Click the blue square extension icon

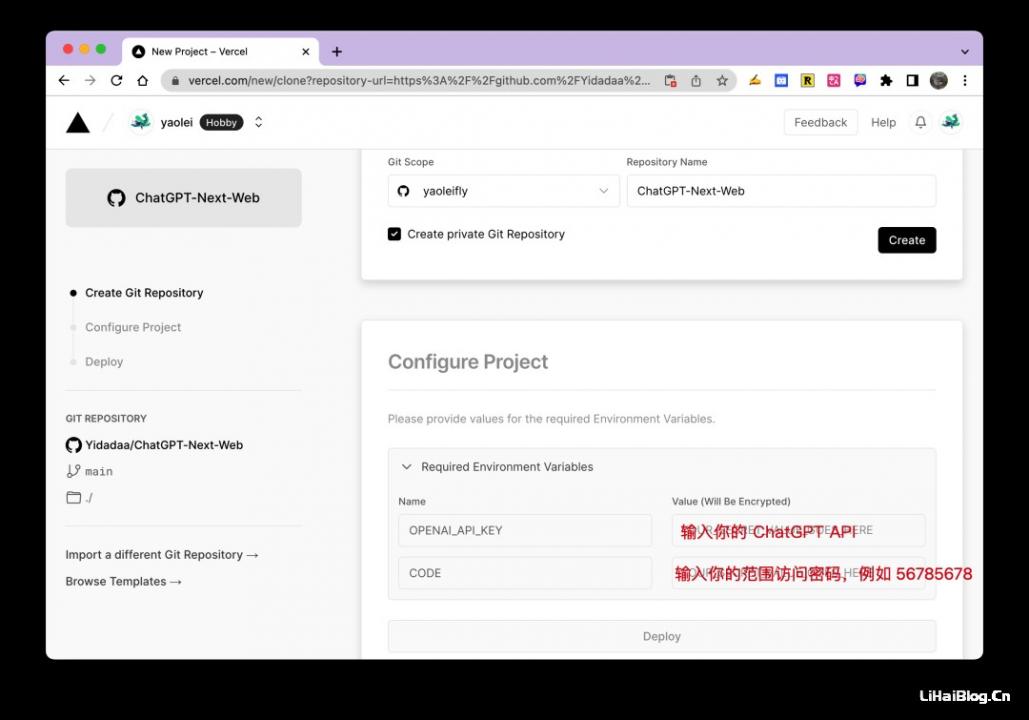point(781,80)
